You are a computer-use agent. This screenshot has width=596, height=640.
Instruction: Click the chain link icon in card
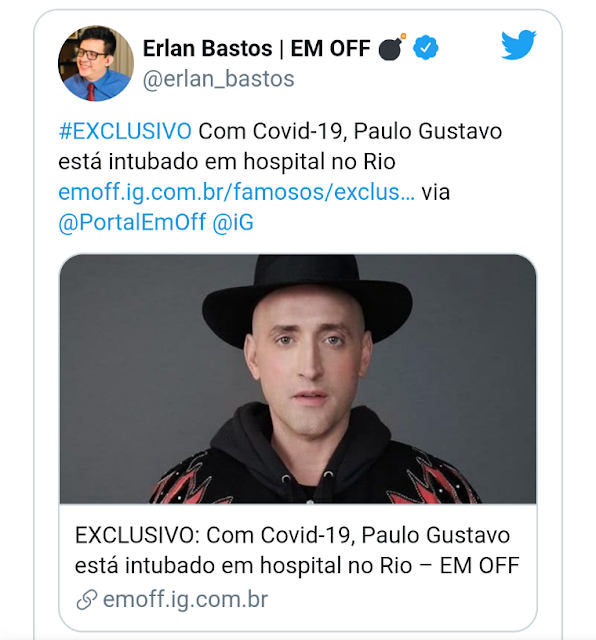87,600
